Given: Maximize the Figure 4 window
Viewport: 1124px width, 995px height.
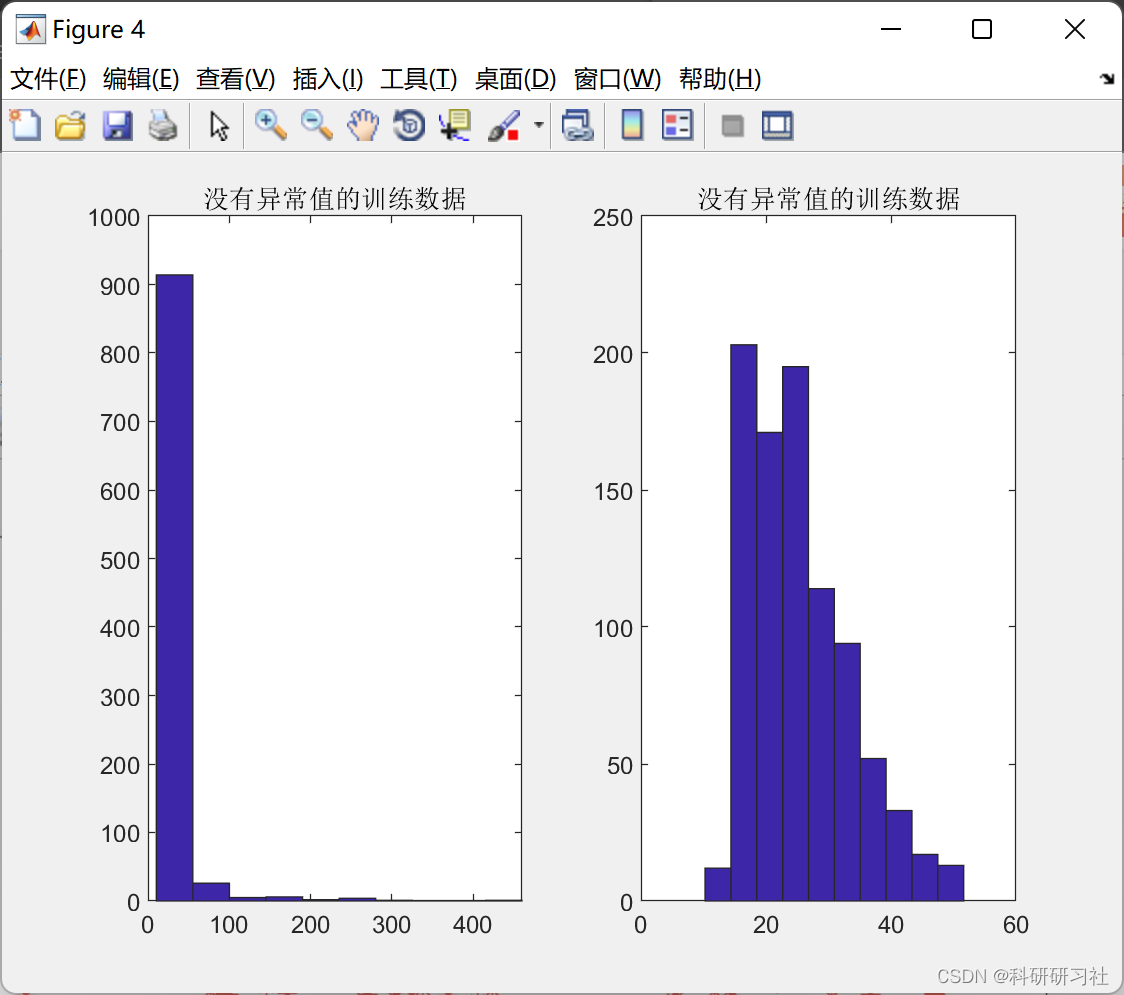Looking at the screenshot, I should point(981,29).
